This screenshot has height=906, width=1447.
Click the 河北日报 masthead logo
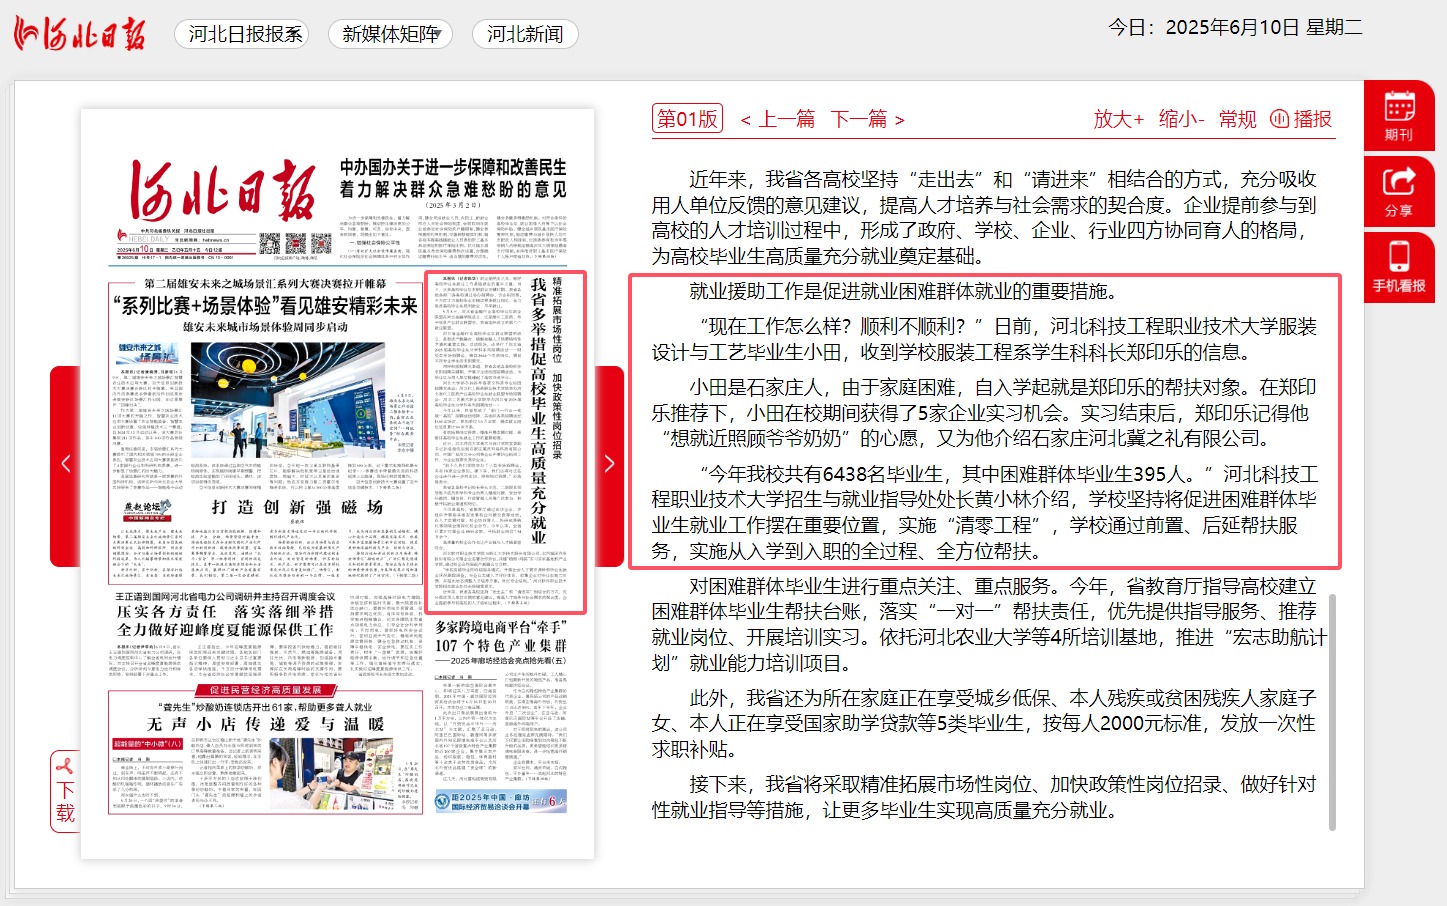tap(80, 33)
